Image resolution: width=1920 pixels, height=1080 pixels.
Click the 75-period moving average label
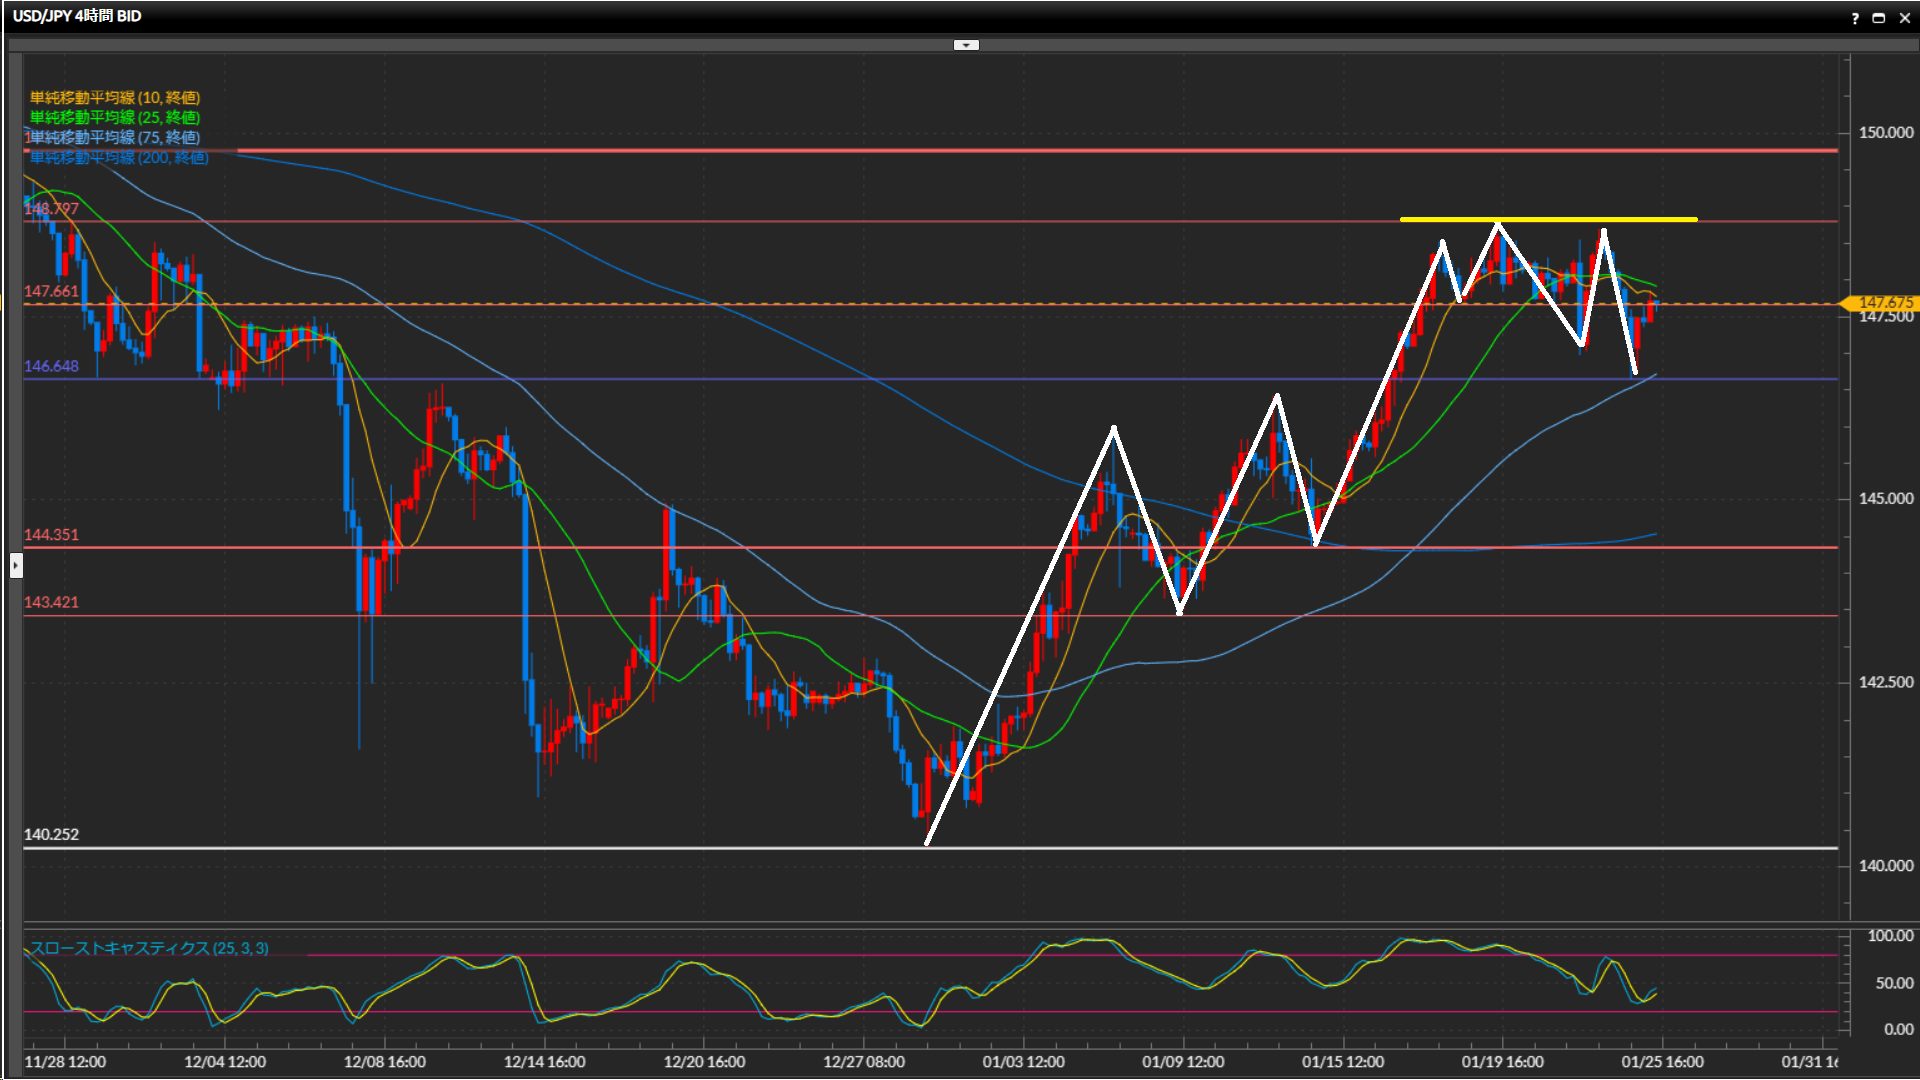[x=115, y=138]
